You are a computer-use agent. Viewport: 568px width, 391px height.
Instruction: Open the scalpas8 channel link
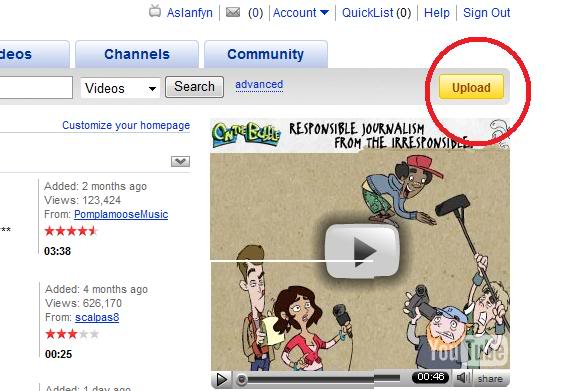(97, 317)
